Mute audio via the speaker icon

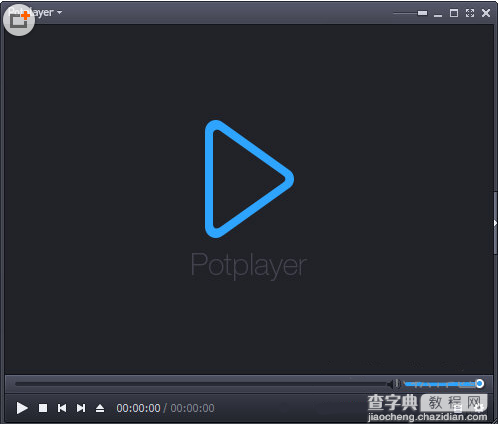(395, 384)
